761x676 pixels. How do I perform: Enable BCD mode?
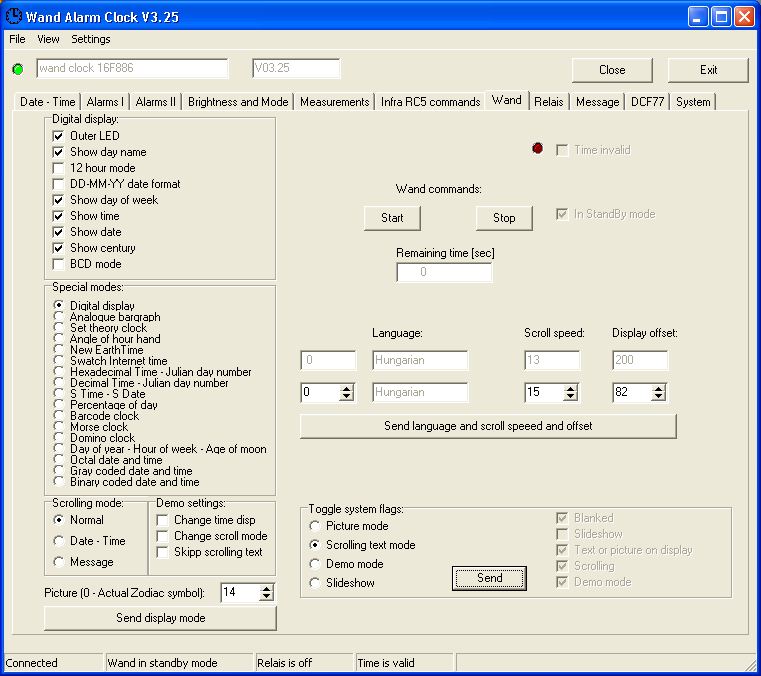click(x=58, y=264)
